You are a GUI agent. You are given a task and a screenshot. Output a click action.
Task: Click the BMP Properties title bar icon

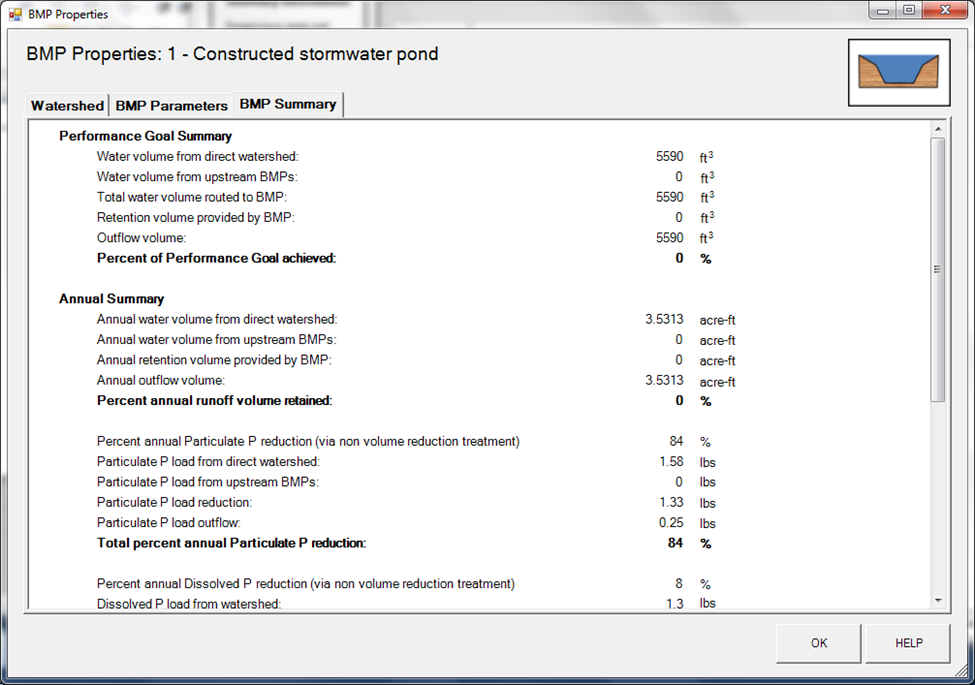coord(15,14)
